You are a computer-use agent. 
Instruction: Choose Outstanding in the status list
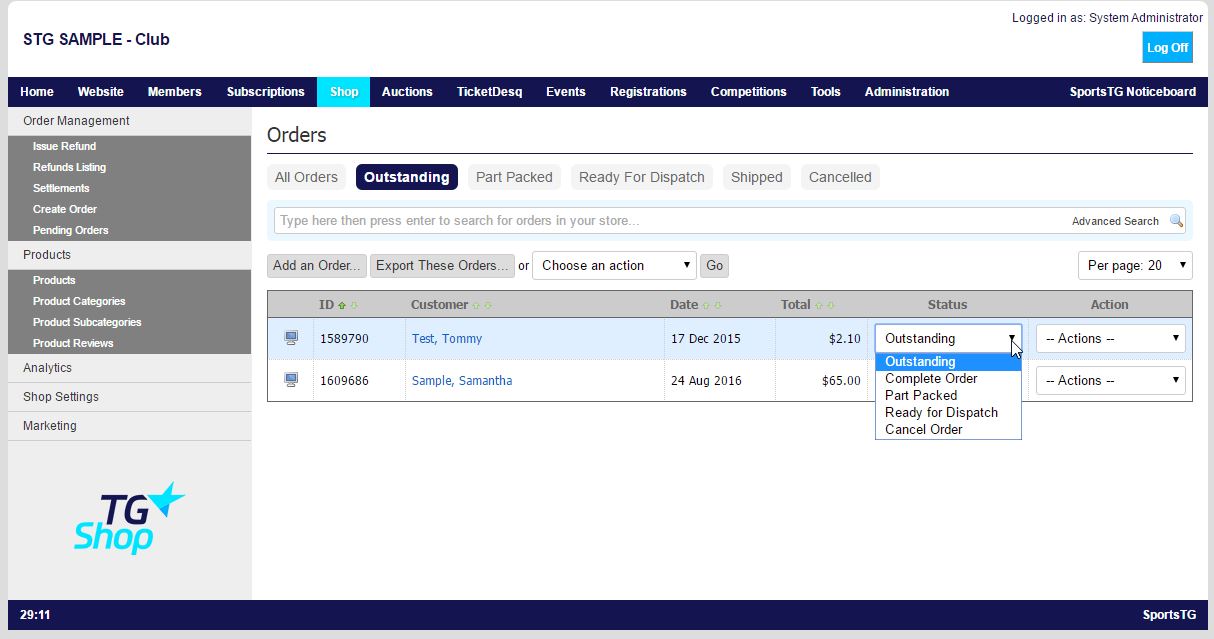tap(948, 362)
